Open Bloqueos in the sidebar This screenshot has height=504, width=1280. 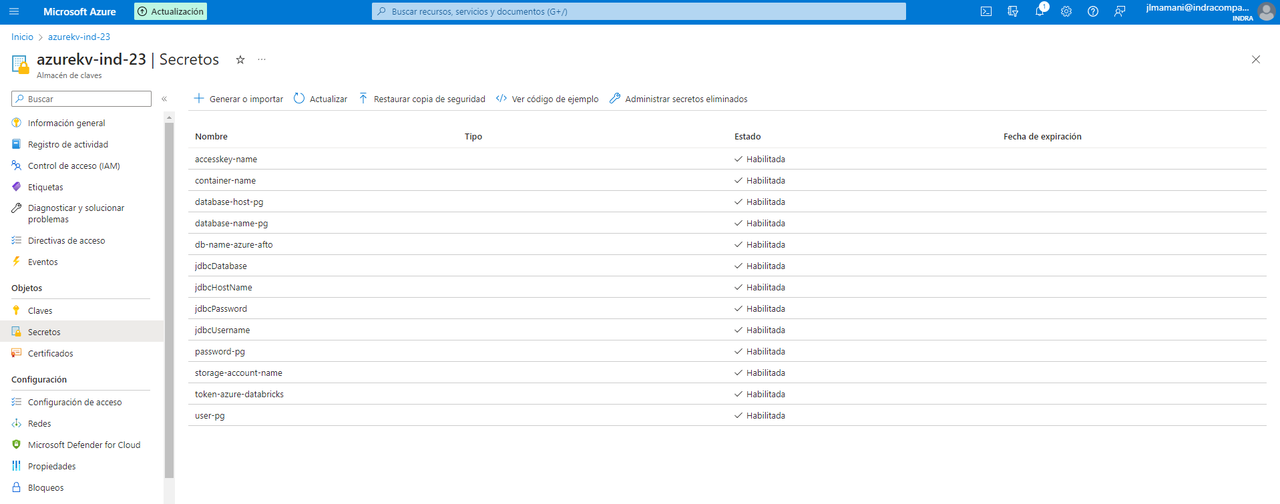pos(45,488)
